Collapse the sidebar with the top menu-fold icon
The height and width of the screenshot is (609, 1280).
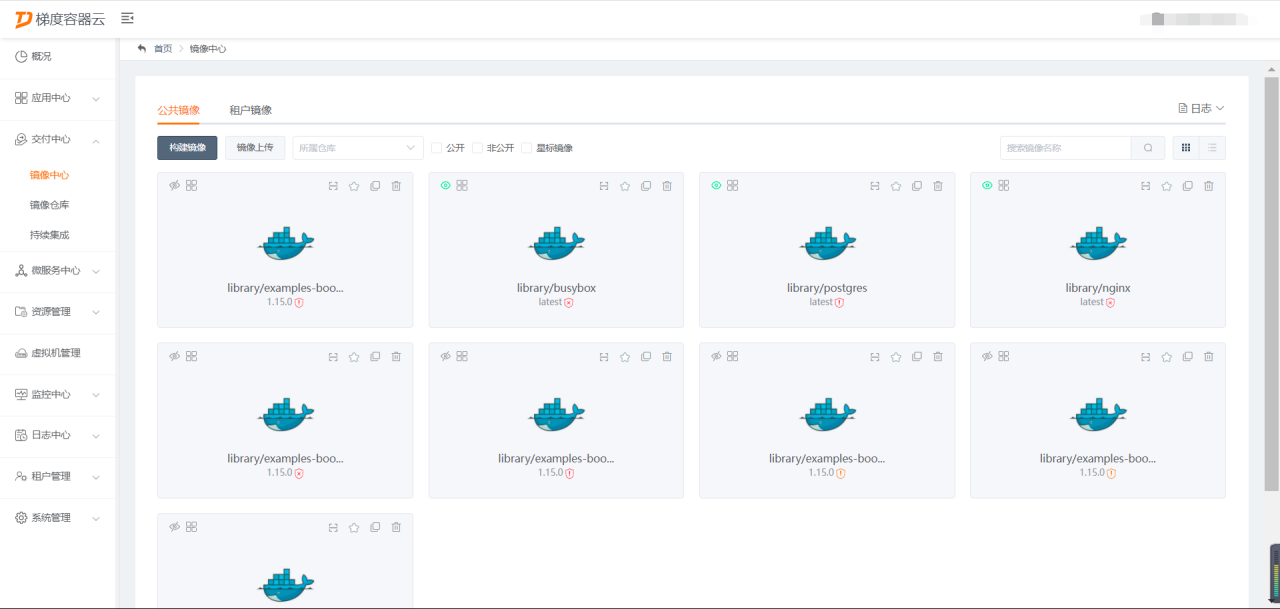pyautogui.click(x=127, y=18)
